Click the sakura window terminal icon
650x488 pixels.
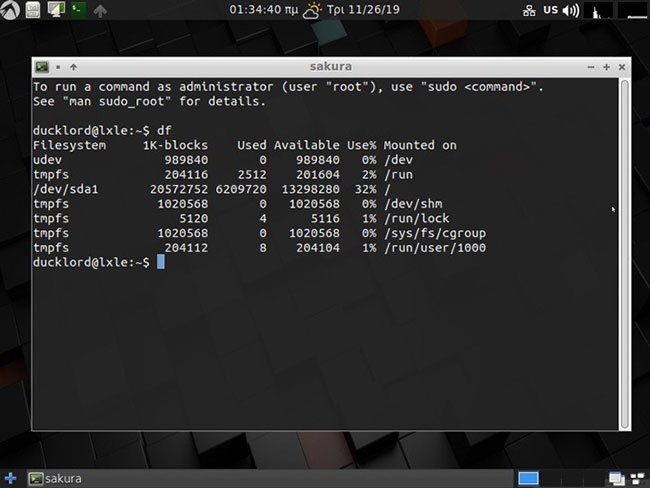click(x=42, y=67)
